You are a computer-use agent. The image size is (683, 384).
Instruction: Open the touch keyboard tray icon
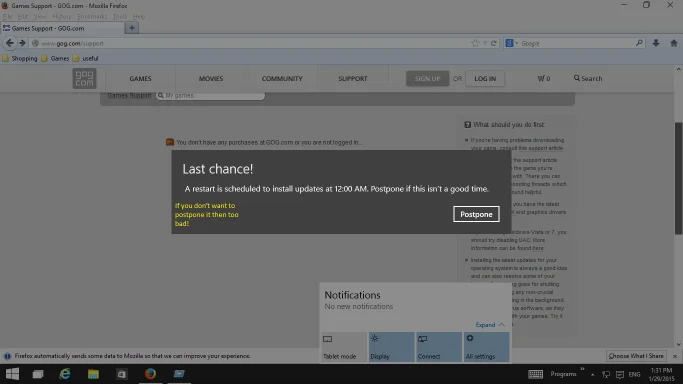point(535,374)
